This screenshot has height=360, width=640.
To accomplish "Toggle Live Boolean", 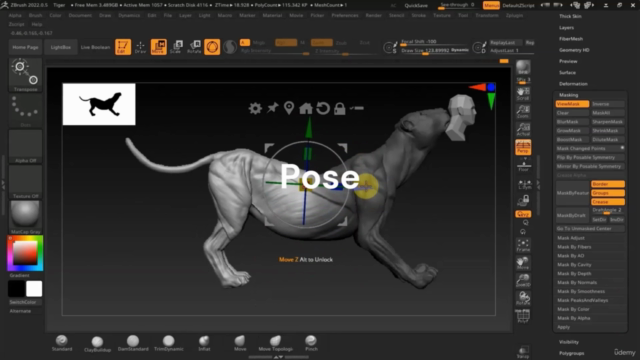I will (x=95, y=47).
